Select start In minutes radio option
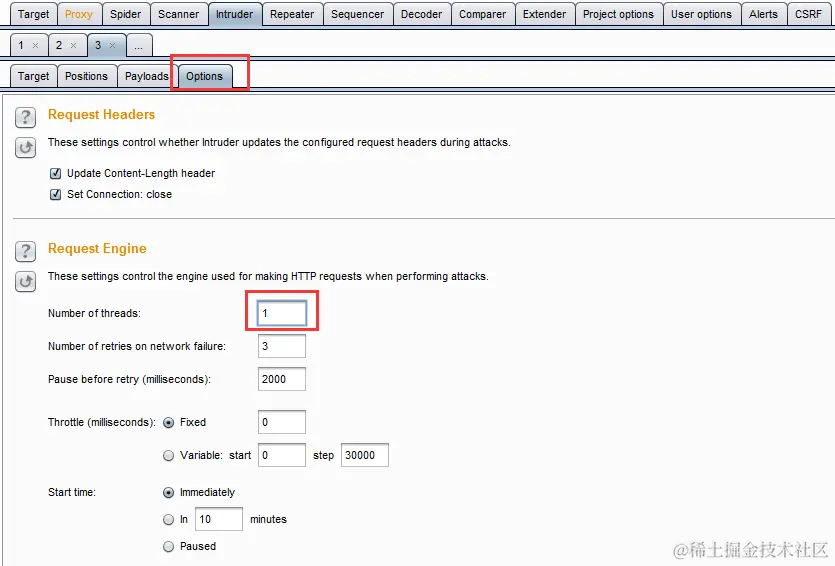The image size is (835, 566). tap(168, 520)
